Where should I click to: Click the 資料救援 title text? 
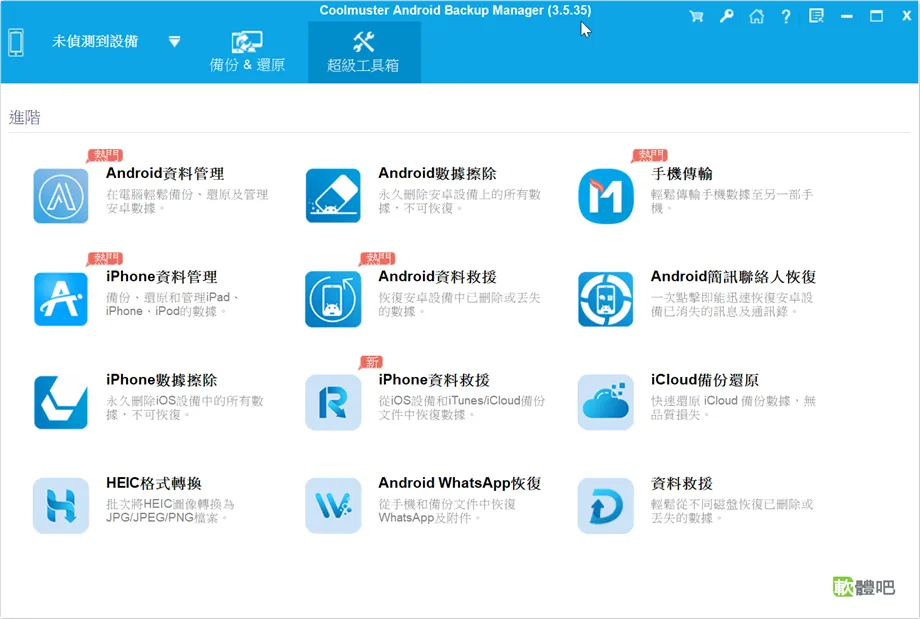point(681,483)
